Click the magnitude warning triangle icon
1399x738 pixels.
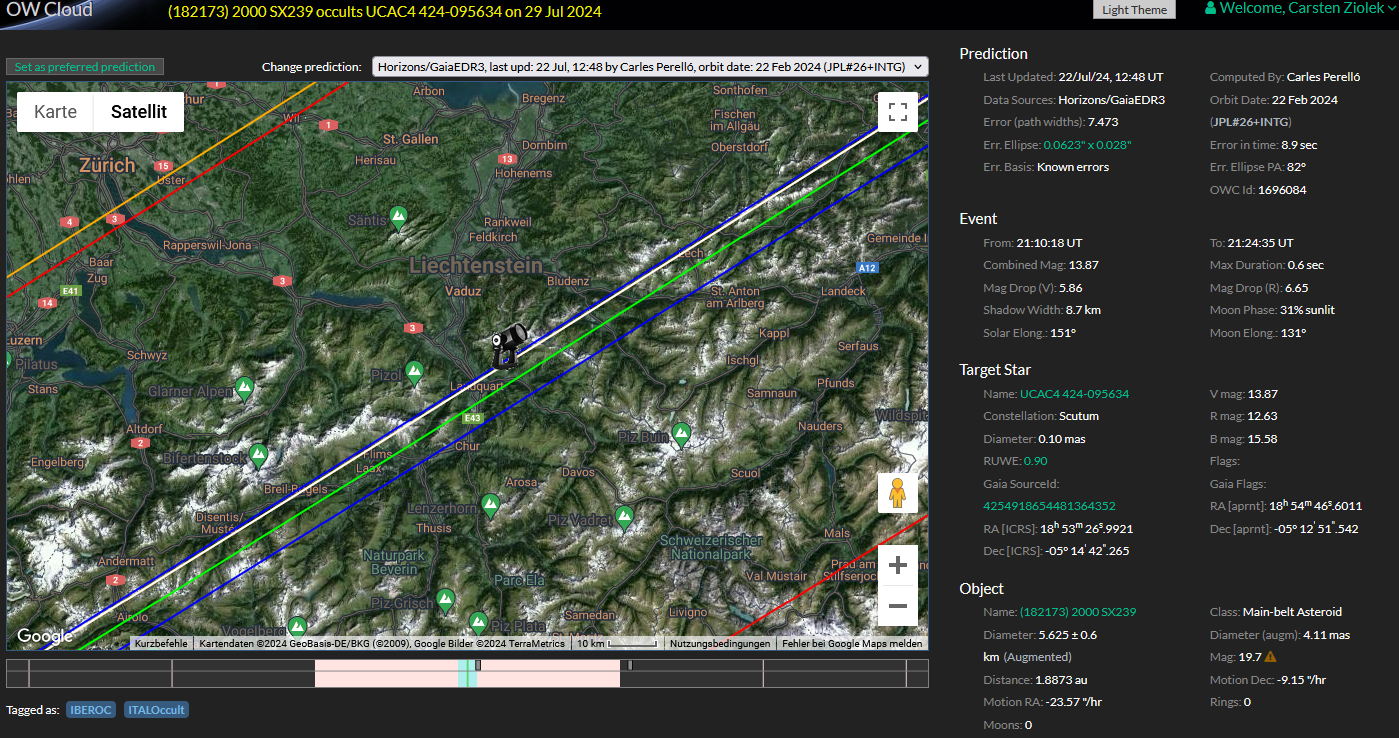[x=1270, y=657]
